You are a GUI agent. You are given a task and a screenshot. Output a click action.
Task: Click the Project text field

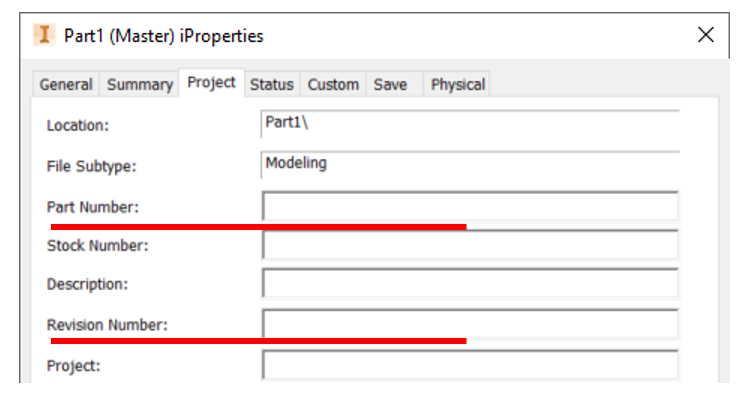[471, 365]
